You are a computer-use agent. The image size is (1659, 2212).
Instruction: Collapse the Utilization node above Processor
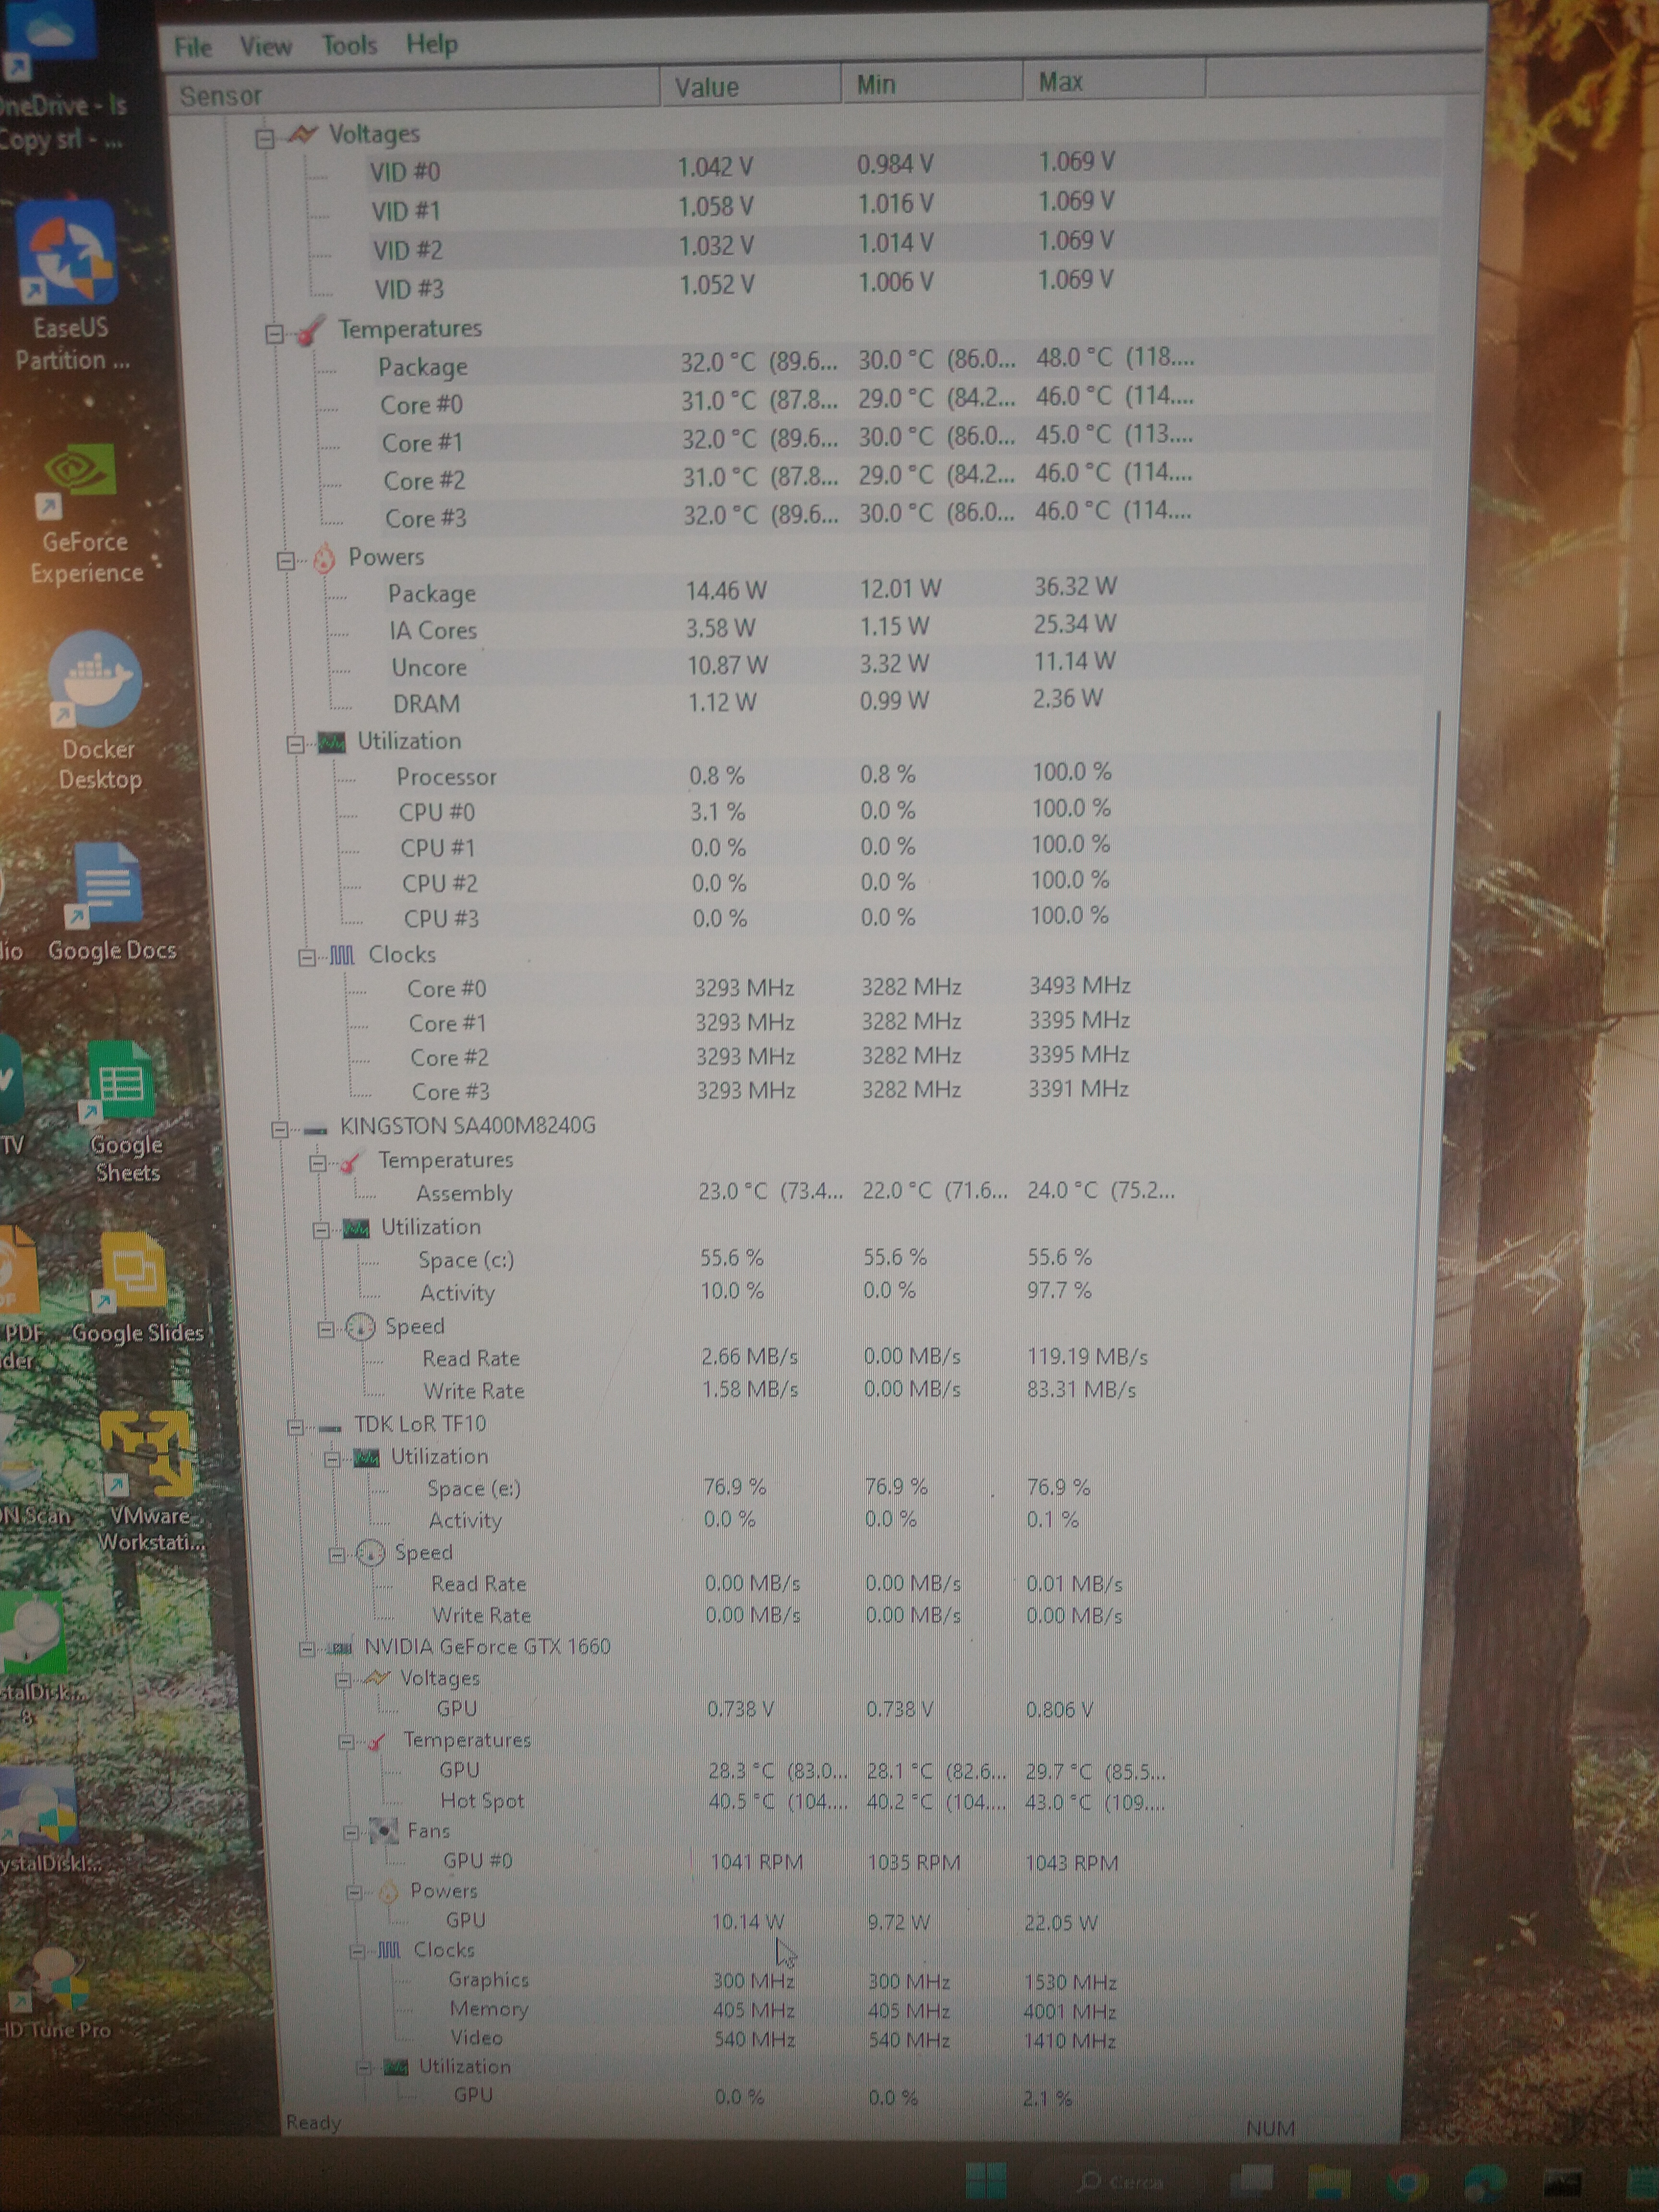pos(295,744)
